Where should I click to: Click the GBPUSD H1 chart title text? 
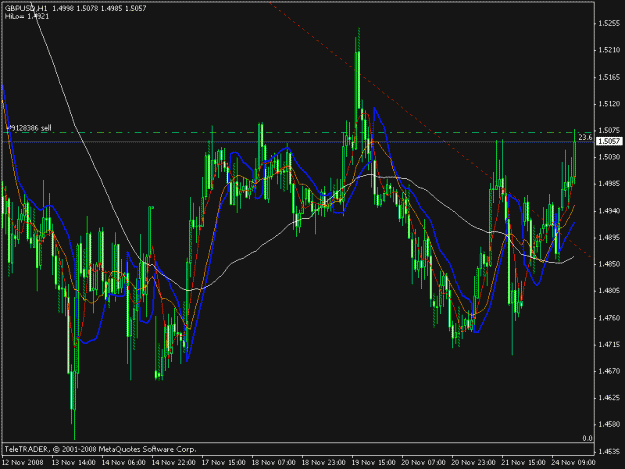click(26, 8)
